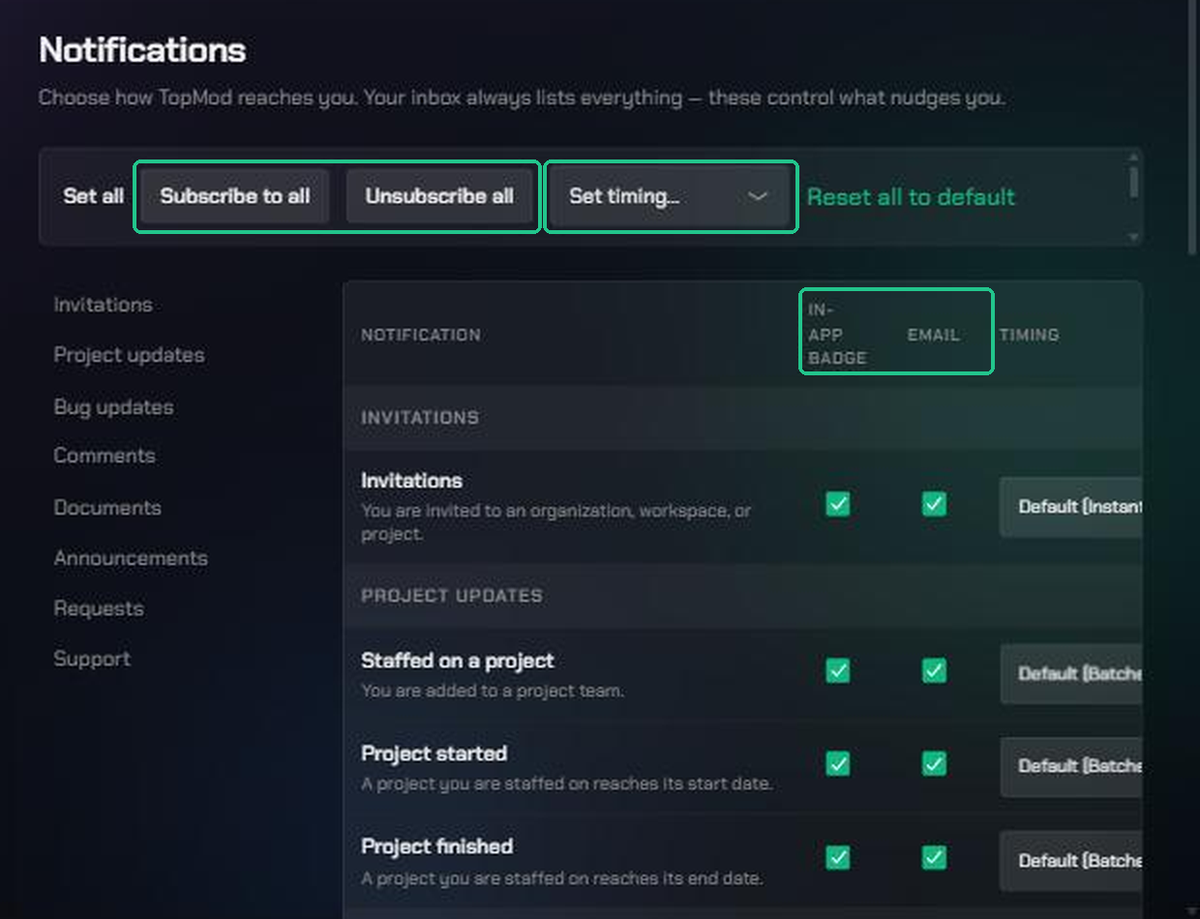The image size is (1200, 919).
Task: Click the Staffed on a project title
Action: coord(457,661)
